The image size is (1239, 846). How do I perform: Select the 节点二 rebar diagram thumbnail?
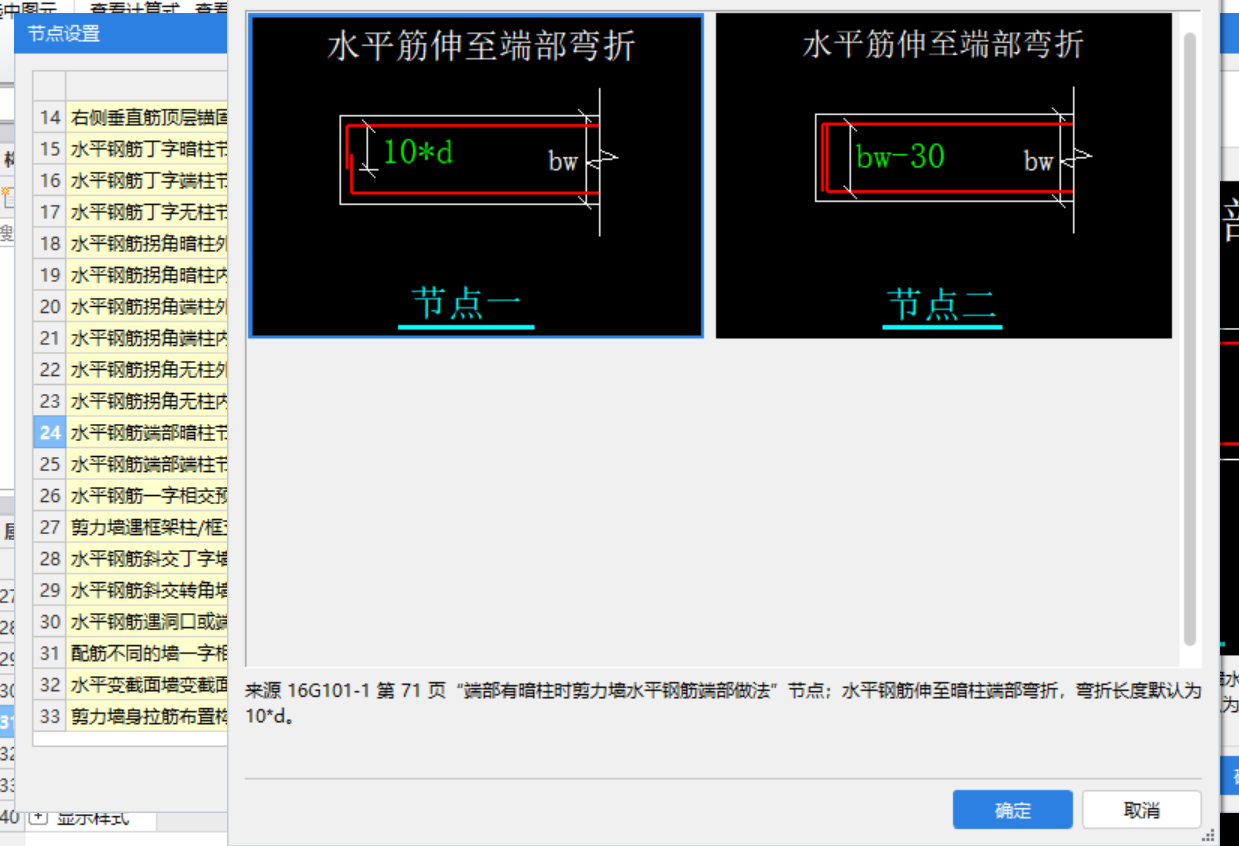click(943, 175)
